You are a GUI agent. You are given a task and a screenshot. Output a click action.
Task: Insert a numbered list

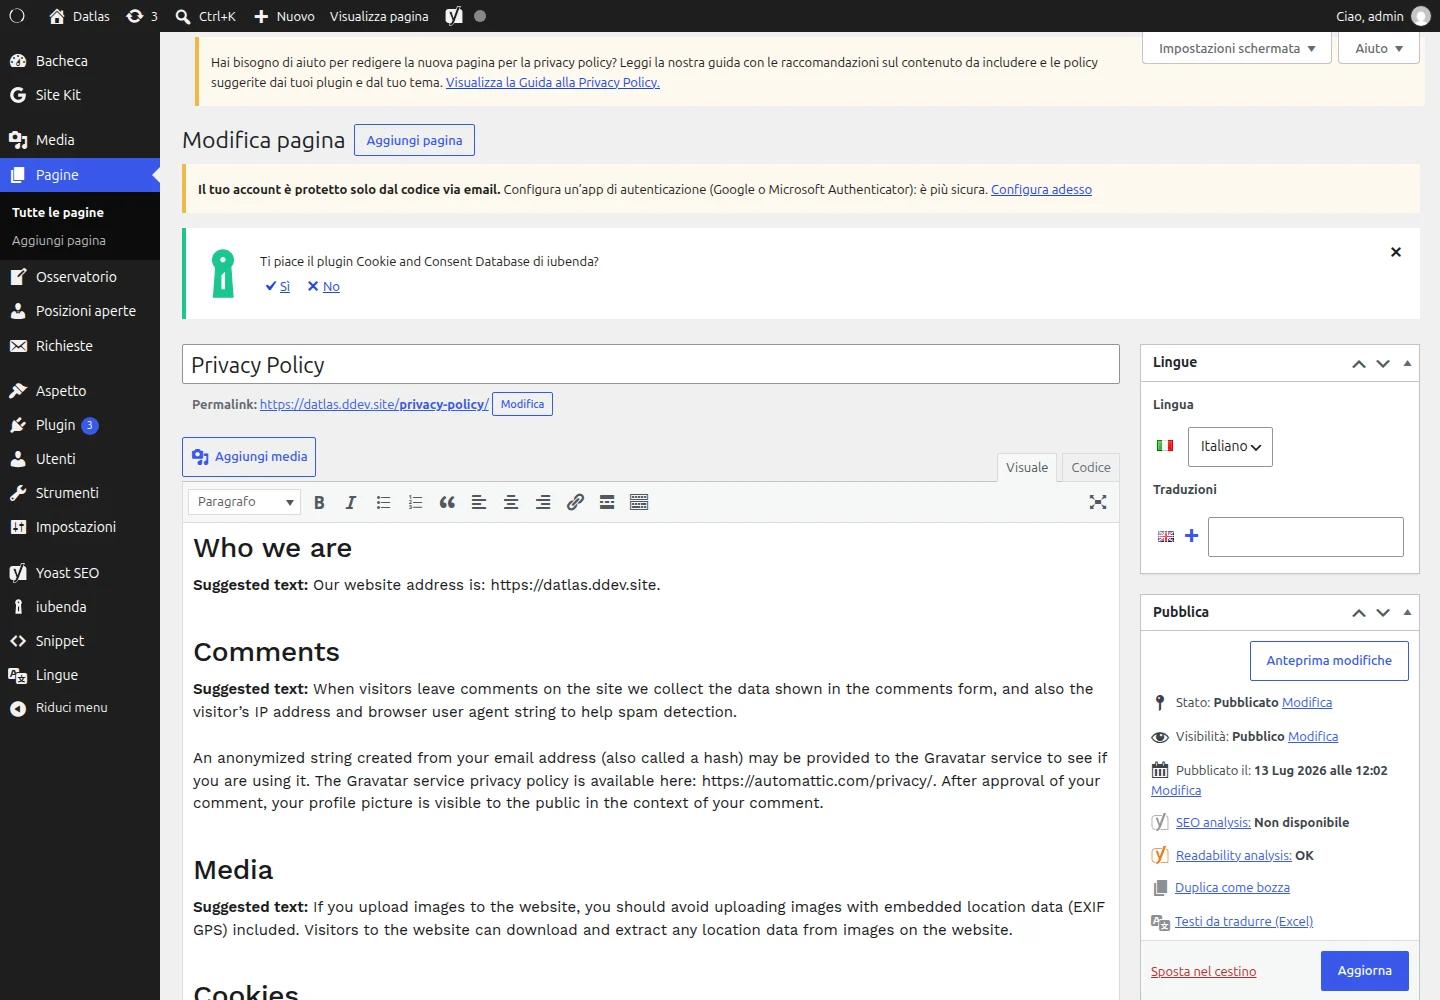point(415,502)
